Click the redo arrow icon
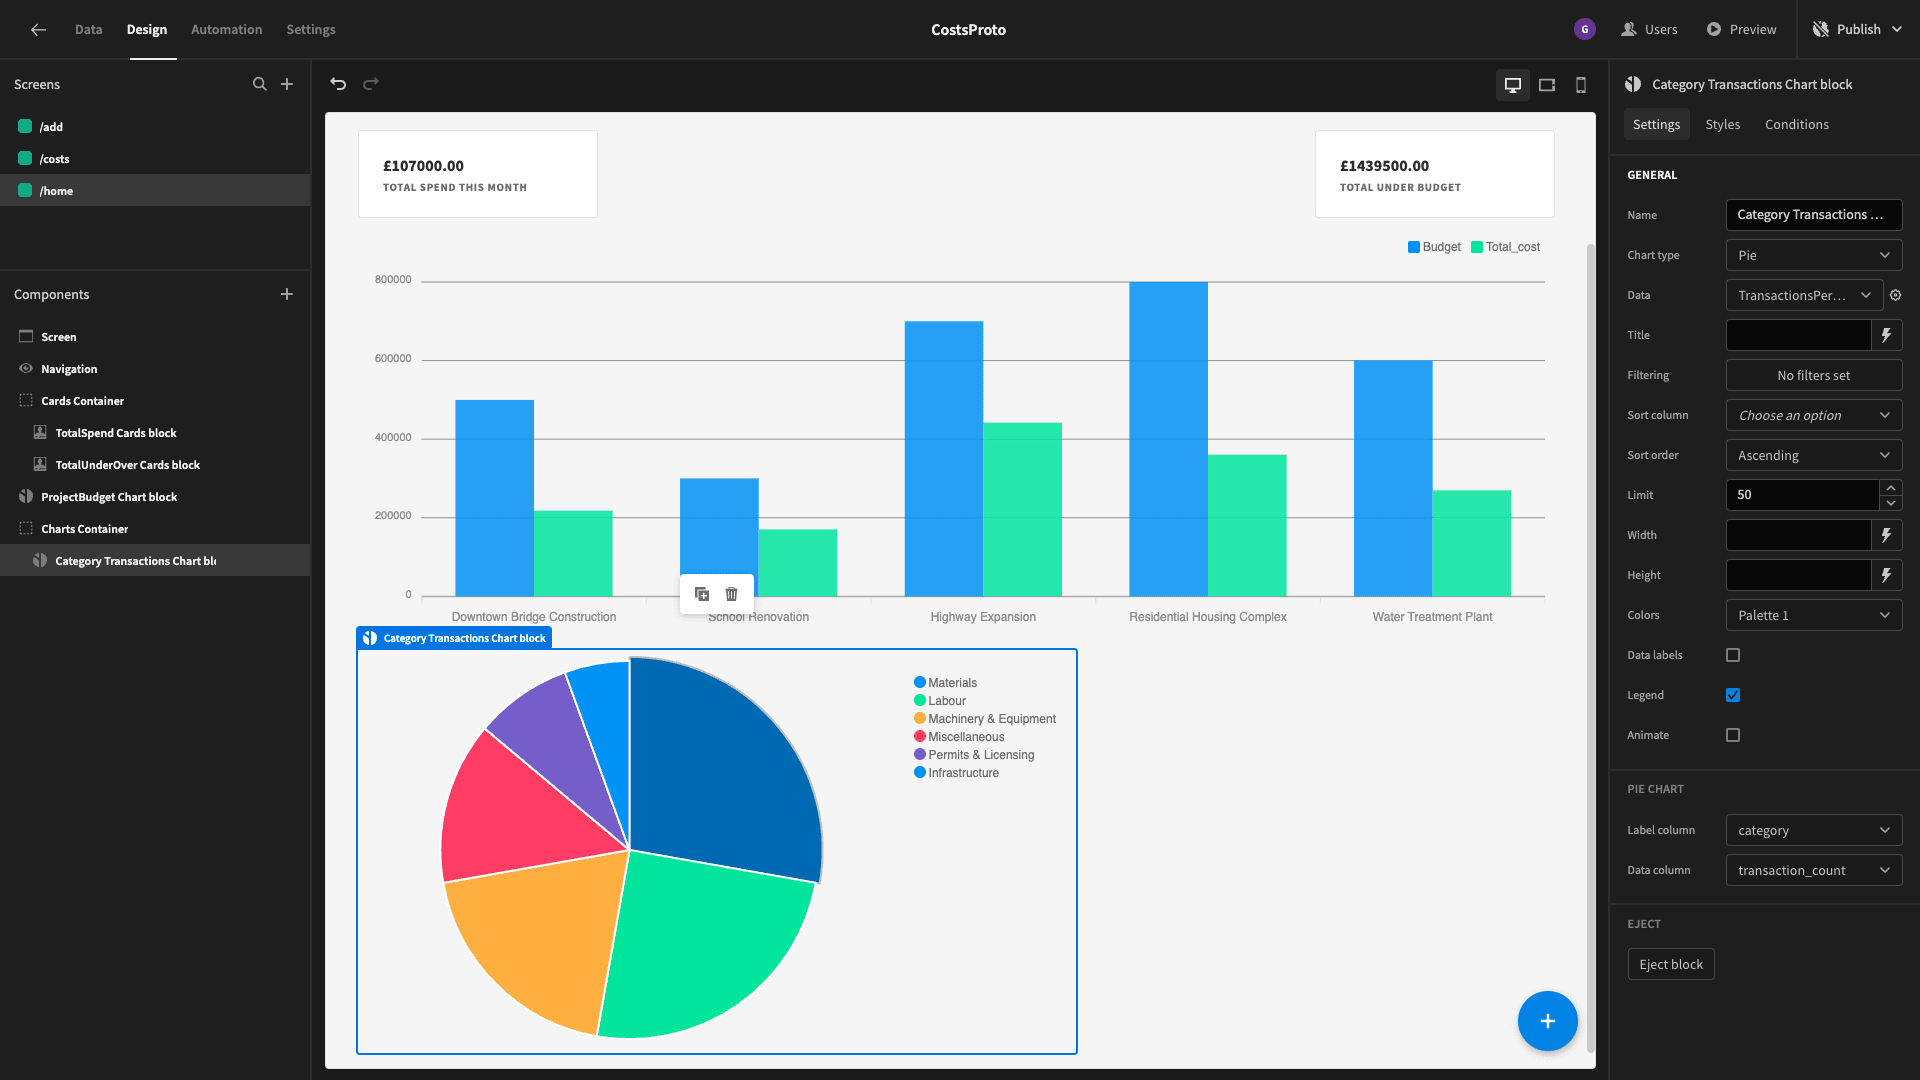 point(371,84)
